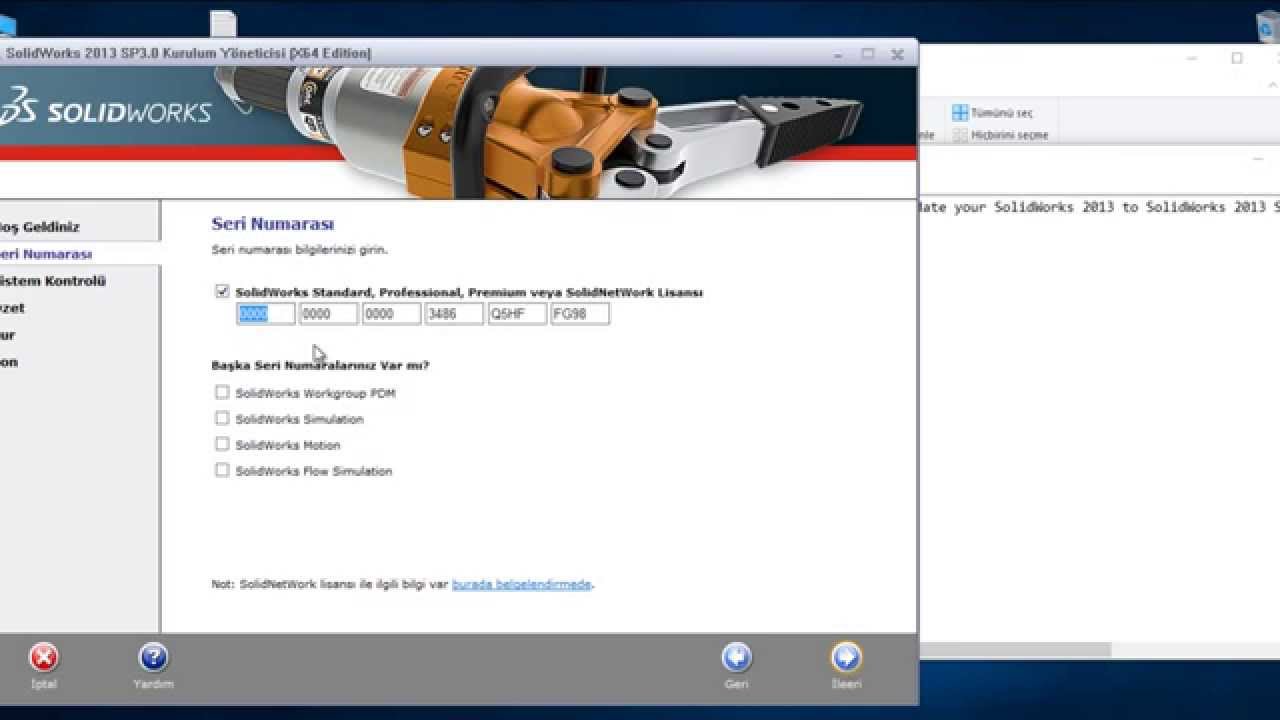
Task: Click the Seri Numarası page heading
Action: (x=273, y=224)
